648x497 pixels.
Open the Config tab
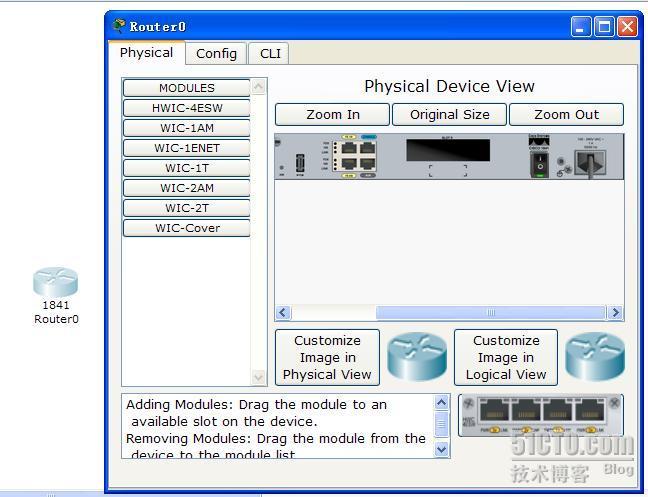pyautogui.click(x=216, y=54)
